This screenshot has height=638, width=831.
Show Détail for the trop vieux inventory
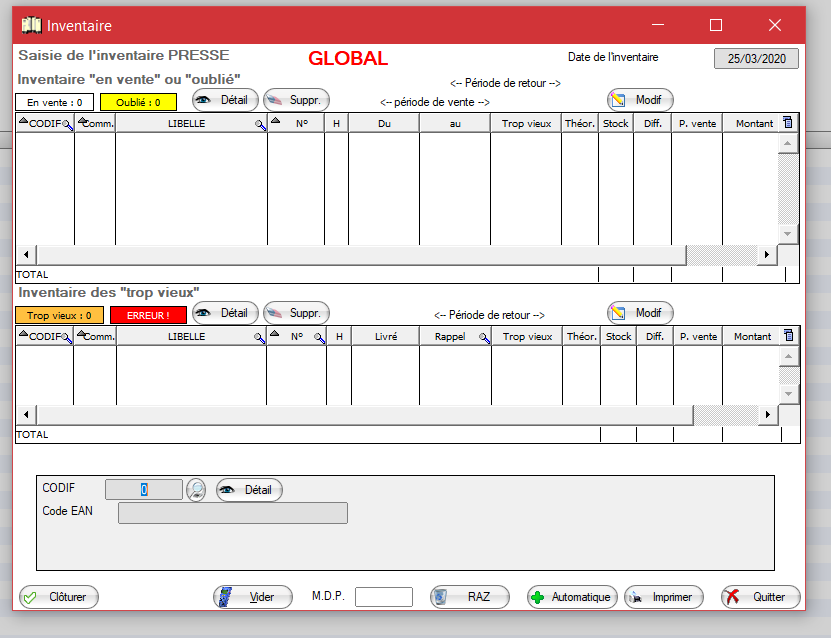click(225, 313)
